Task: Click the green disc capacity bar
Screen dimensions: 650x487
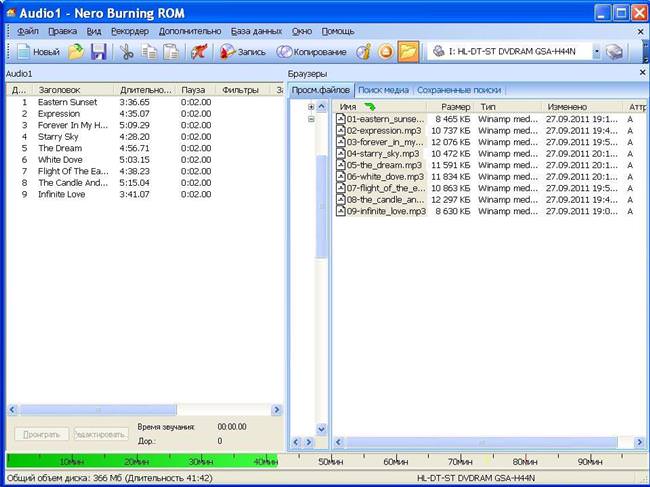Action: 142,461
